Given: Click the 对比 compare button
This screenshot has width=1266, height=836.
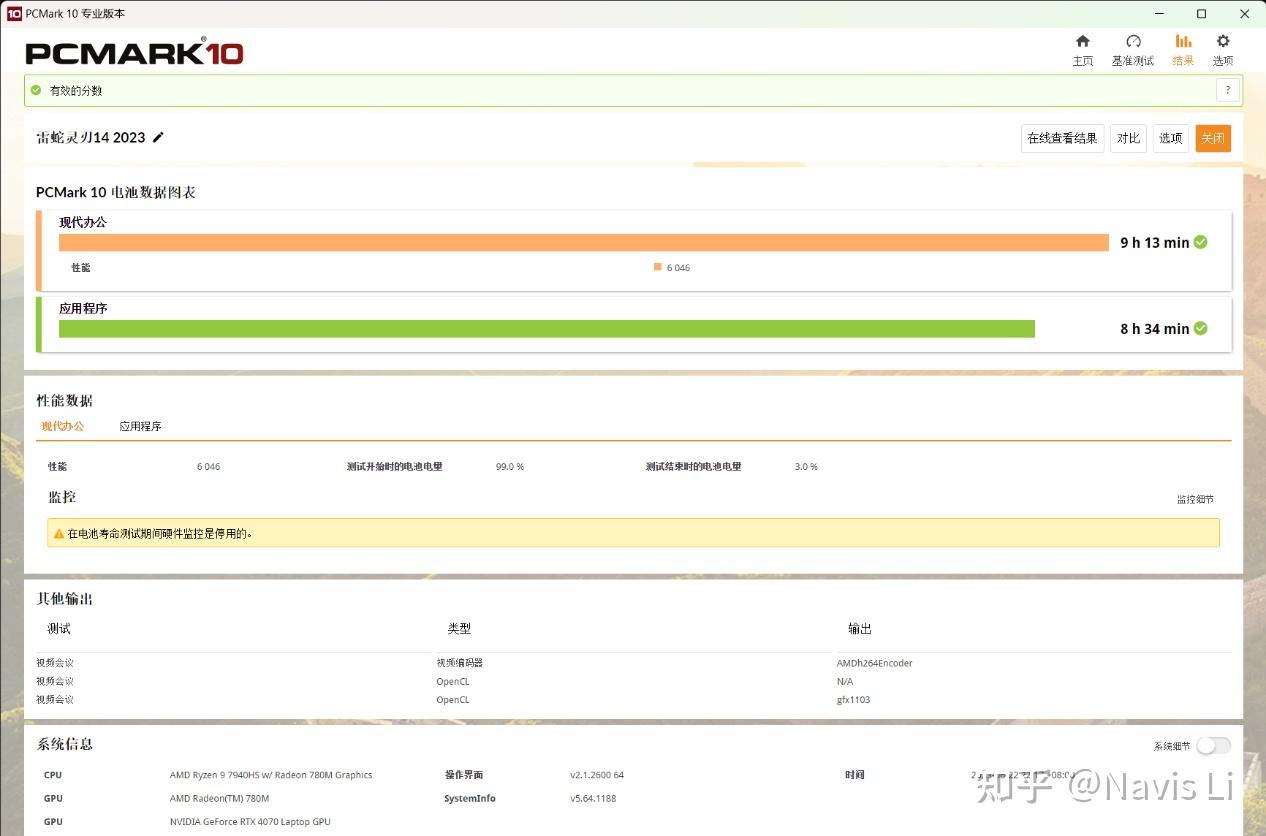Looking at the screenshot, I should [x=1128, y=138].
